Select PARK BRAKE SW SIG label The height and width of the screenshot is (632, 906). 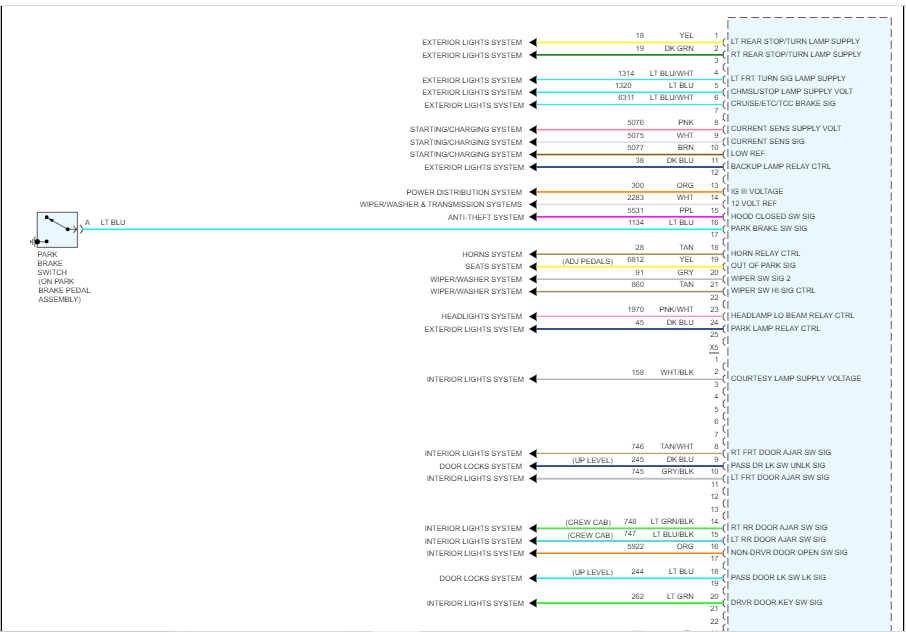(x=768, y=229)
